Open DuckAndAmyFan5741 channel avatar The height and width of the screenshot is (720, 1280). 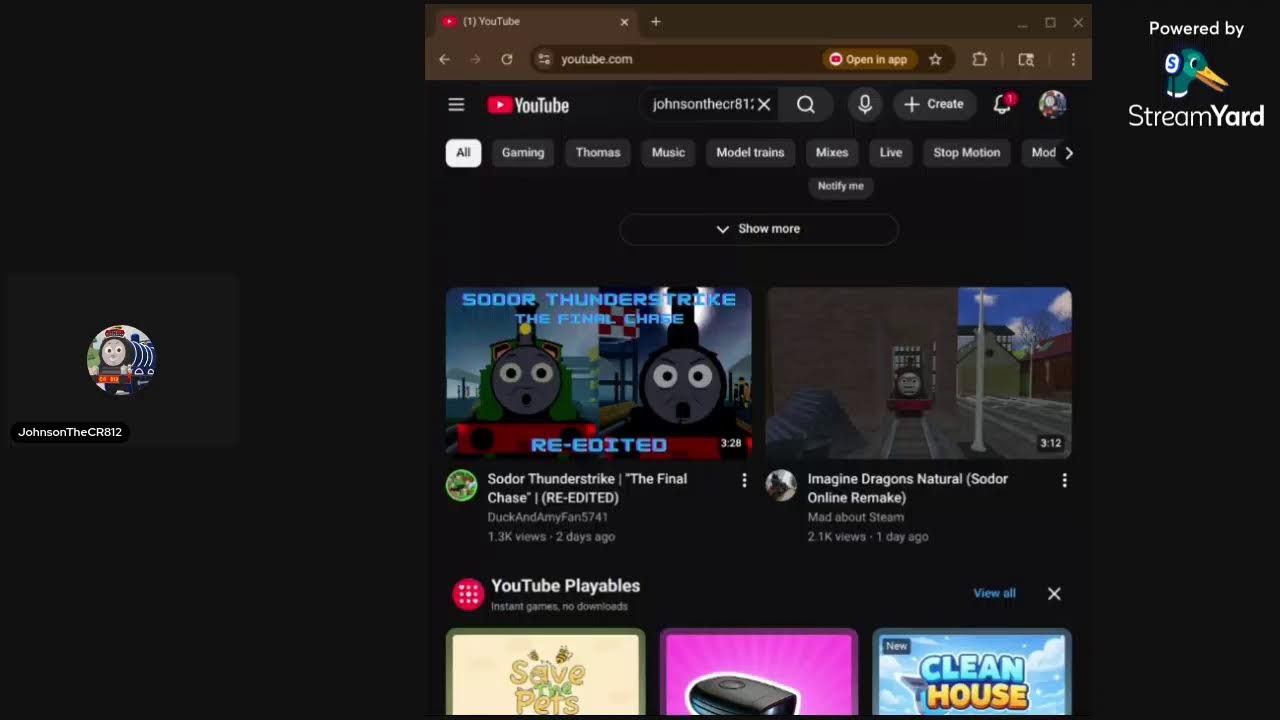(461, 485)
